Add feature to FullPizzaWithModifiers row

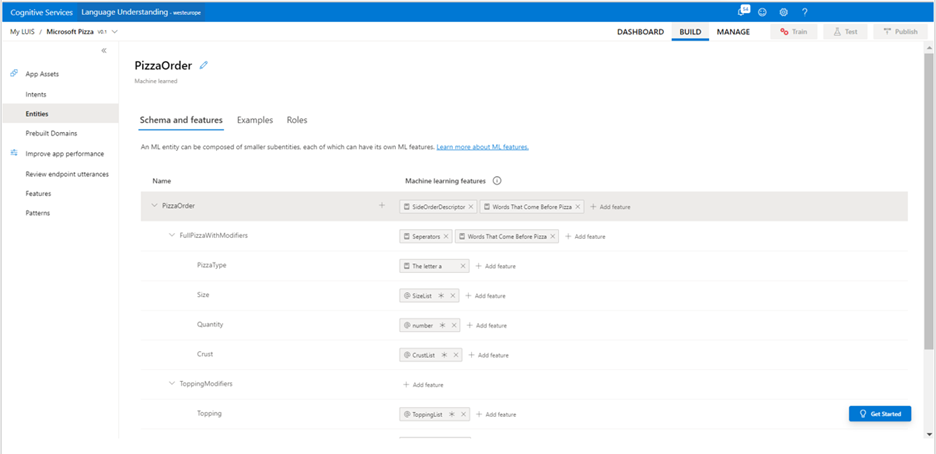[x=585, y=237]
